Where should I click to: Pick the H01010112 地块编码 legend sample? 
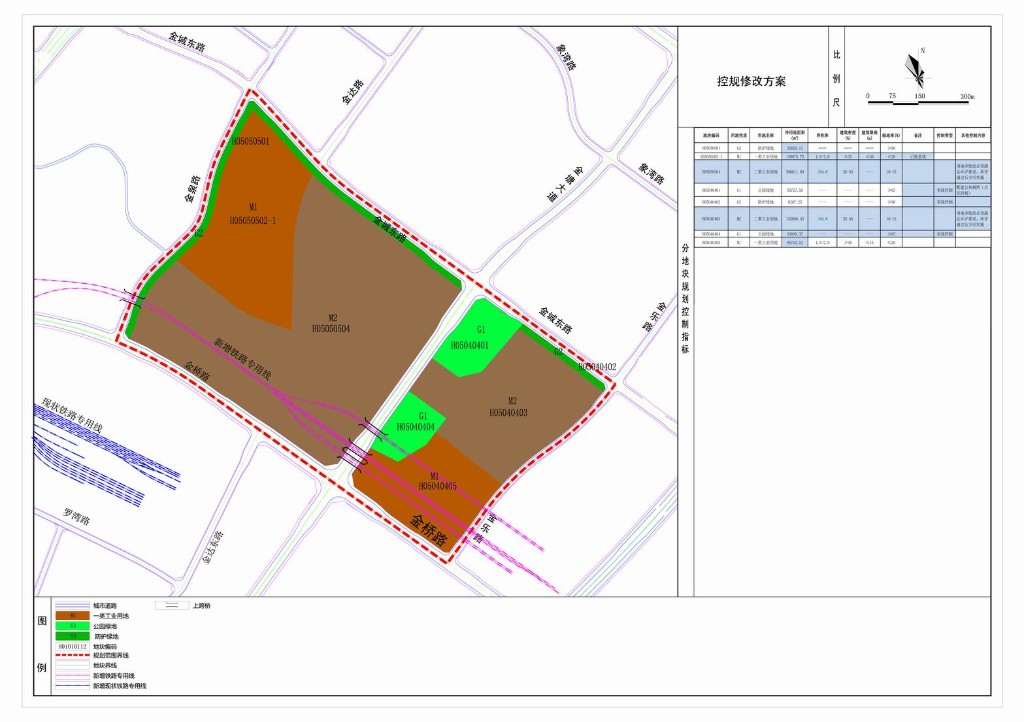(70, 646)
